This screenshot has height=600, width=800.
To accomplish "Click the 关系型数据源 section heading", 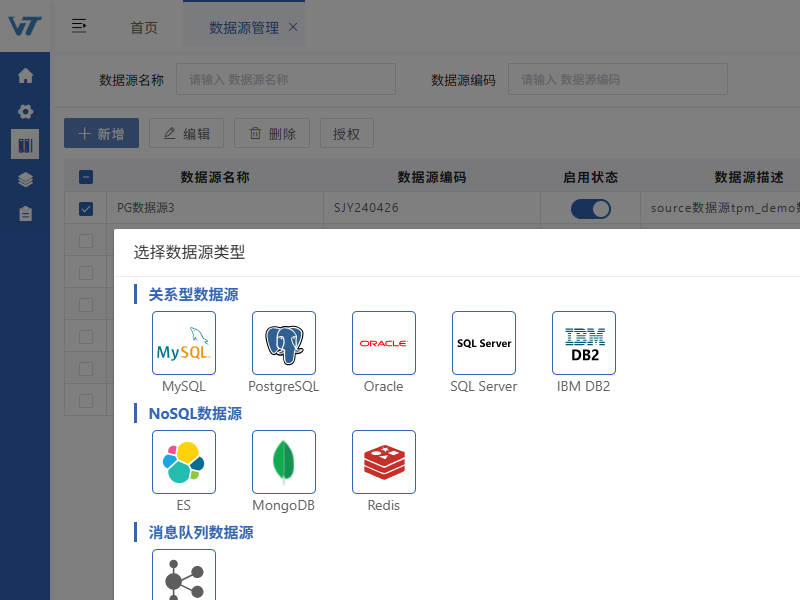I will pyautogui.click(x=193, y=294).
